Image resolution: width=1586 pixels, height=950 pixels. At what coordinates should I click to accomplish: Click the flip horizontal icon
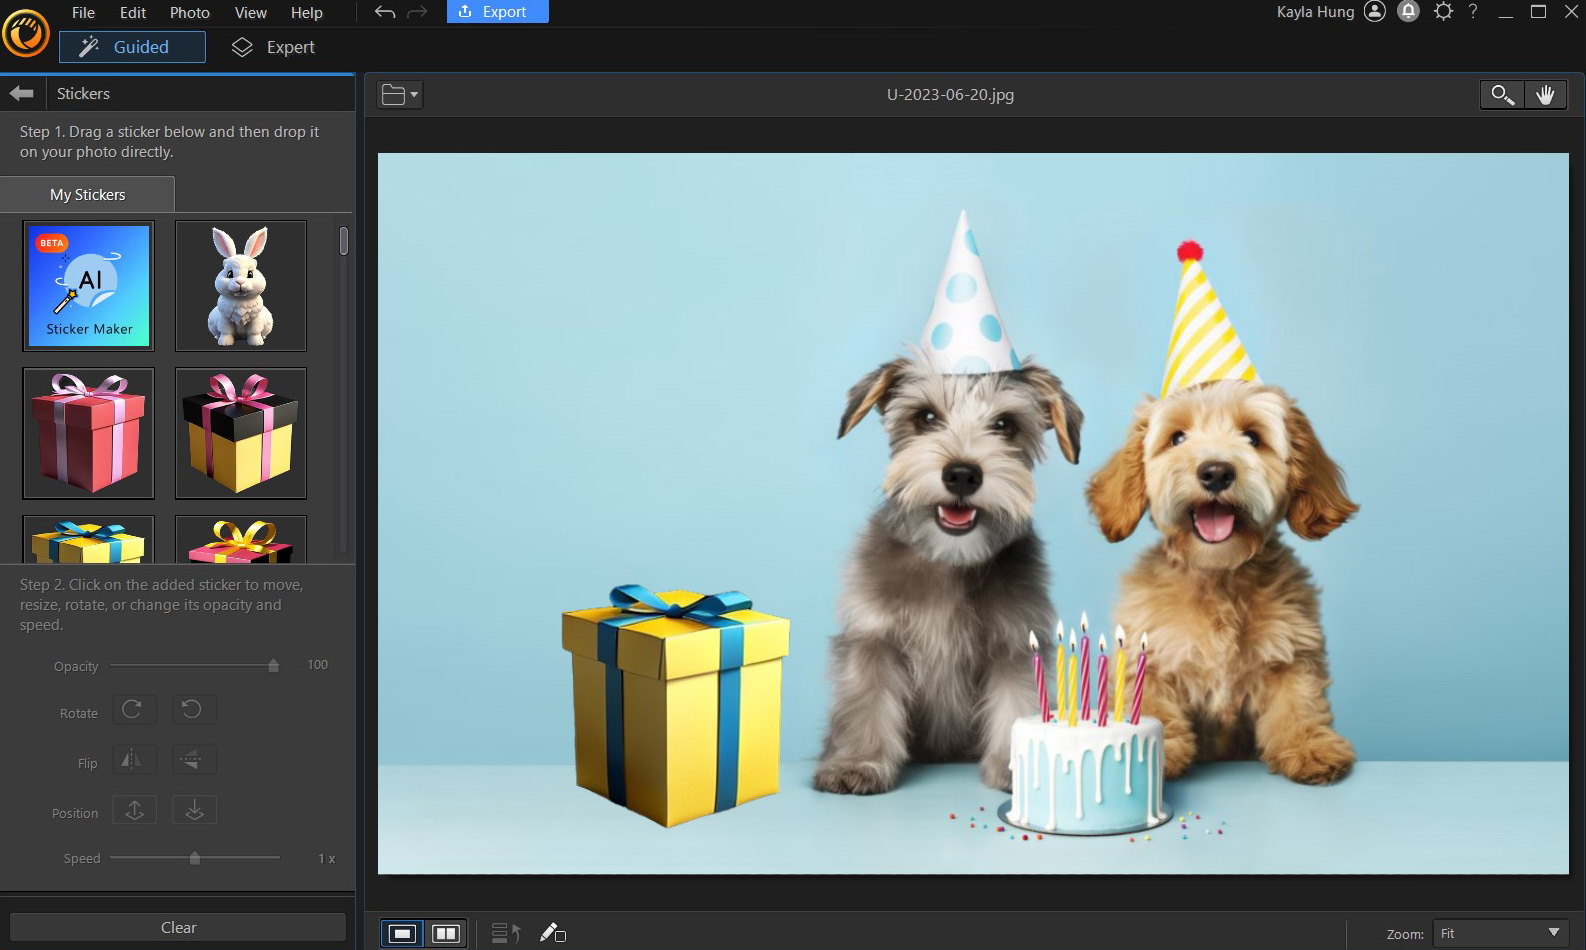132,760
